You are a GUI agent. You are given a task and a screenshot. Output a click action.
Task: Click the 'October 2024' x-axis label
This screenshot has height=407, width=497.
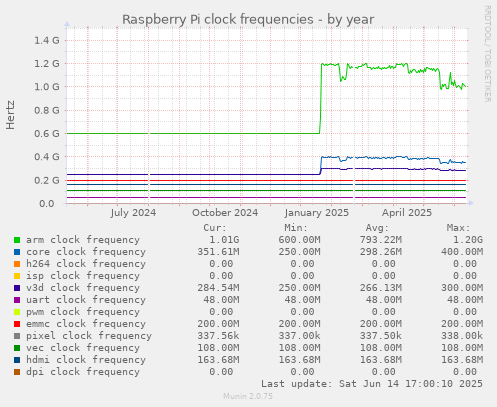(x=225, y=213)
